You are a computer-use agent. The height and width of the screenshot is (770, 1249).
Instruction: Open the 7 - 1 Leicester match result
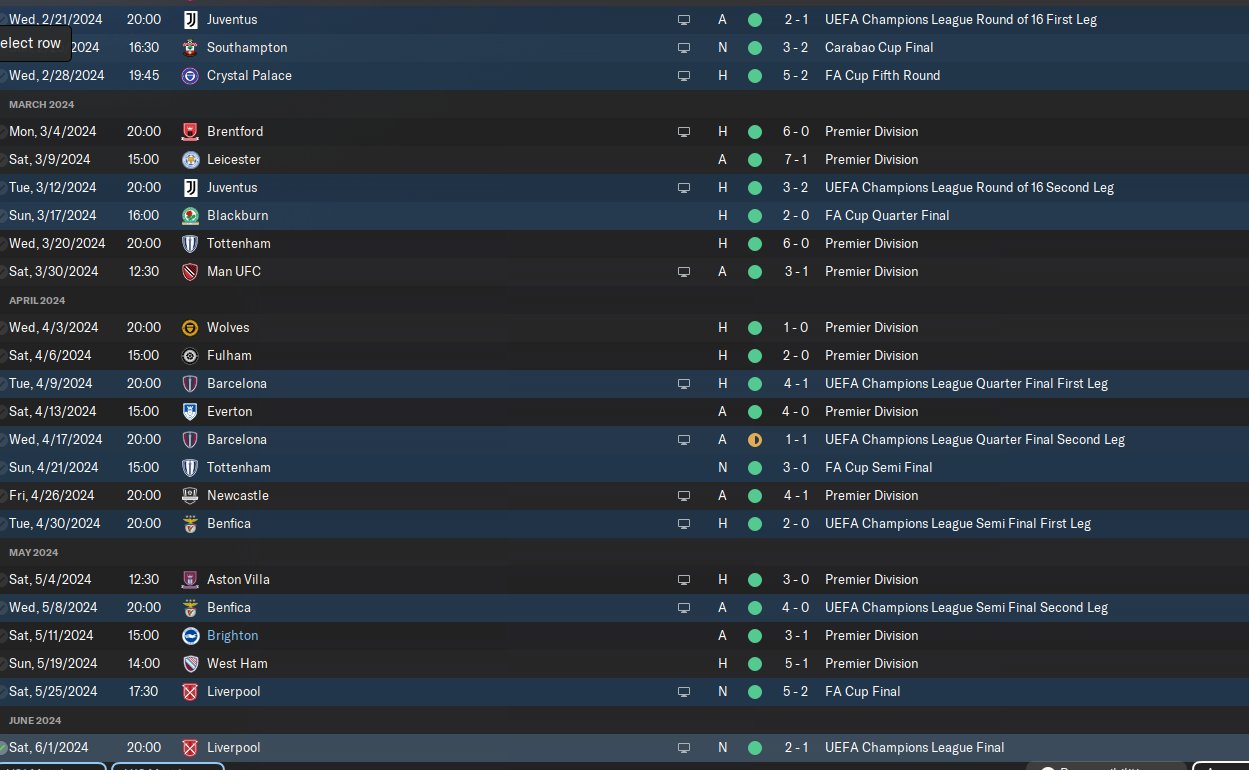(x=796, y=159)
